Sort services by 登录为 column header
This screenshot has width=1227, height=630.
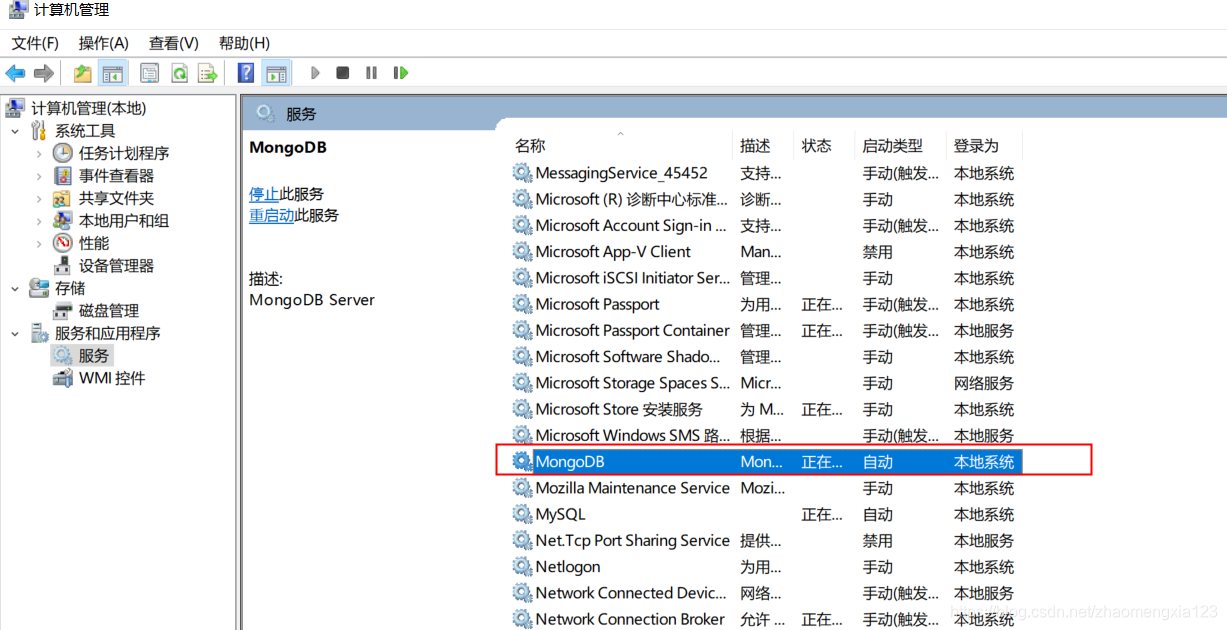click(x=976, y=146)
